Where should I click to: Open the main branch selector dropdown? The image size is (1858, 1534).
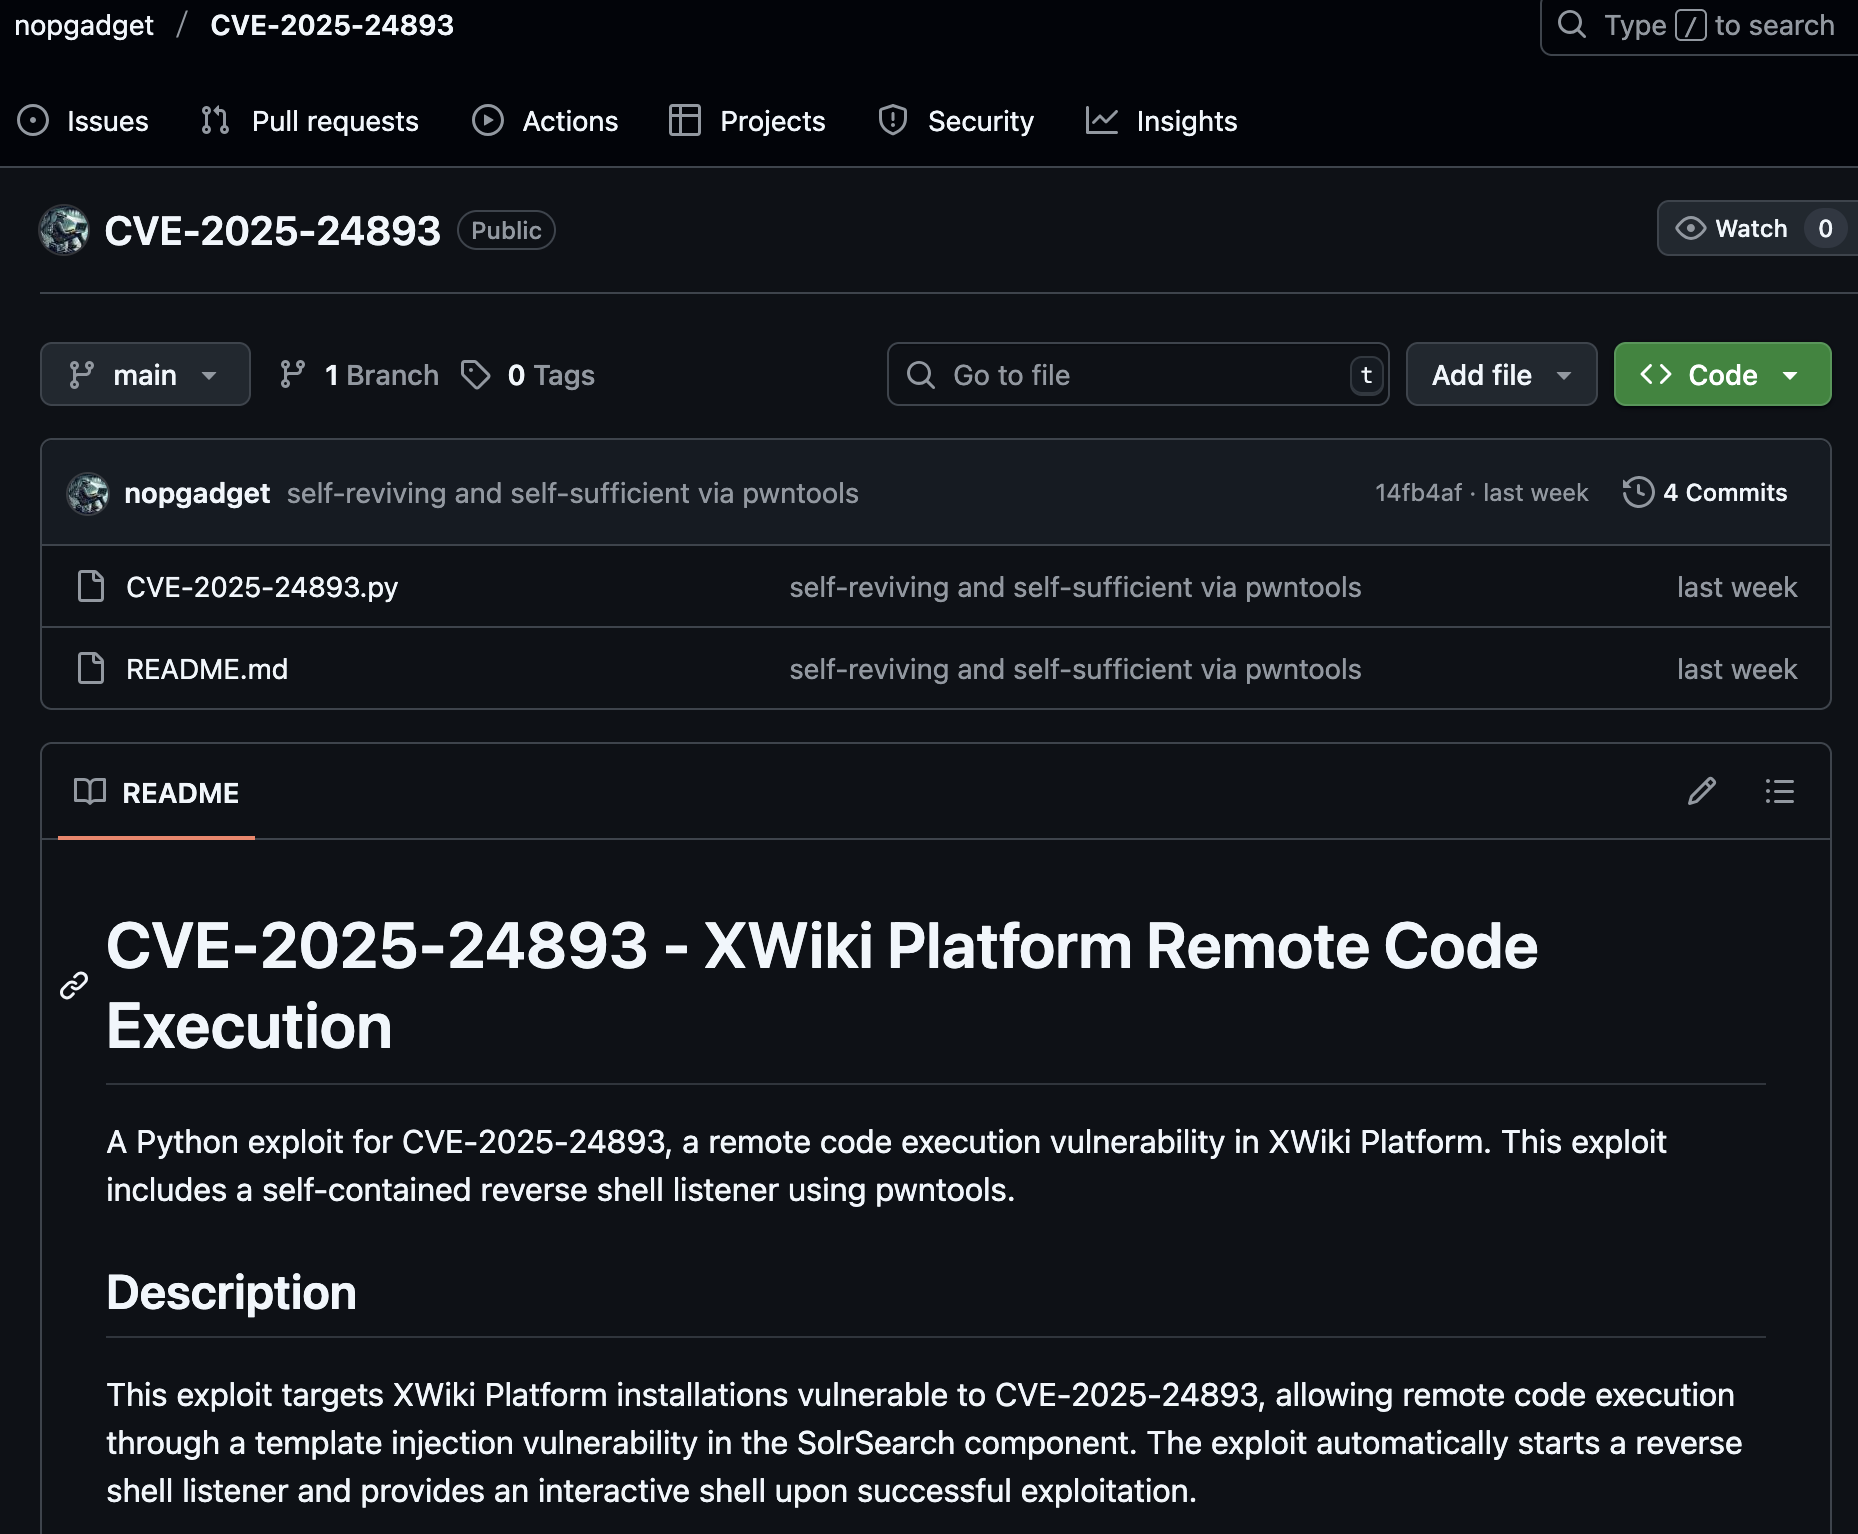click(145, 374)
